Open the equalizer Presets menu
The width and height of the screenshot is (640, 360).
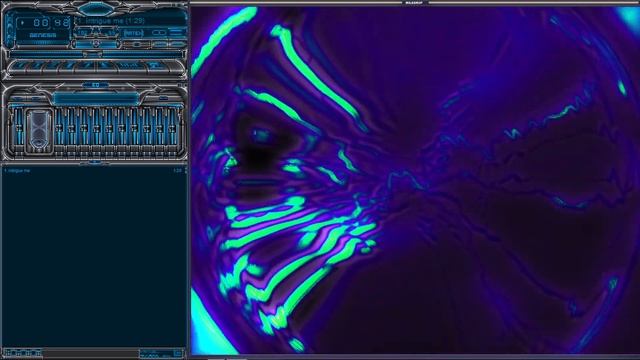164,98
